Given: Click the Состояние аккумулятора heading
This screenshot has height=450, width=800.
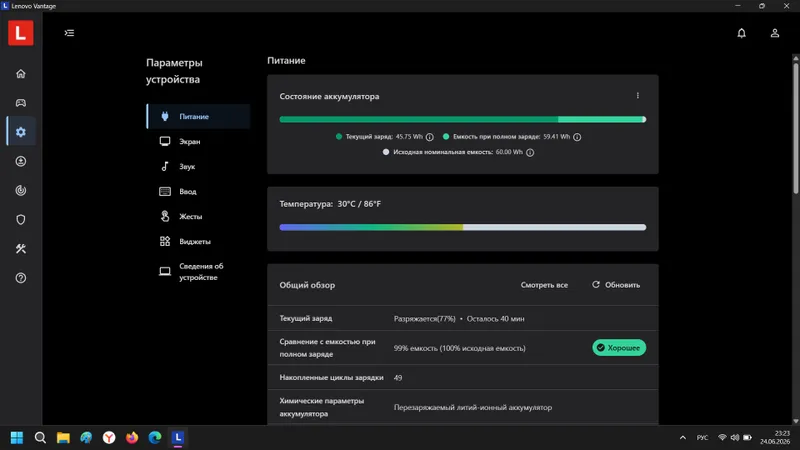Looking at the screenshot, I should click(x=329, y=96).
